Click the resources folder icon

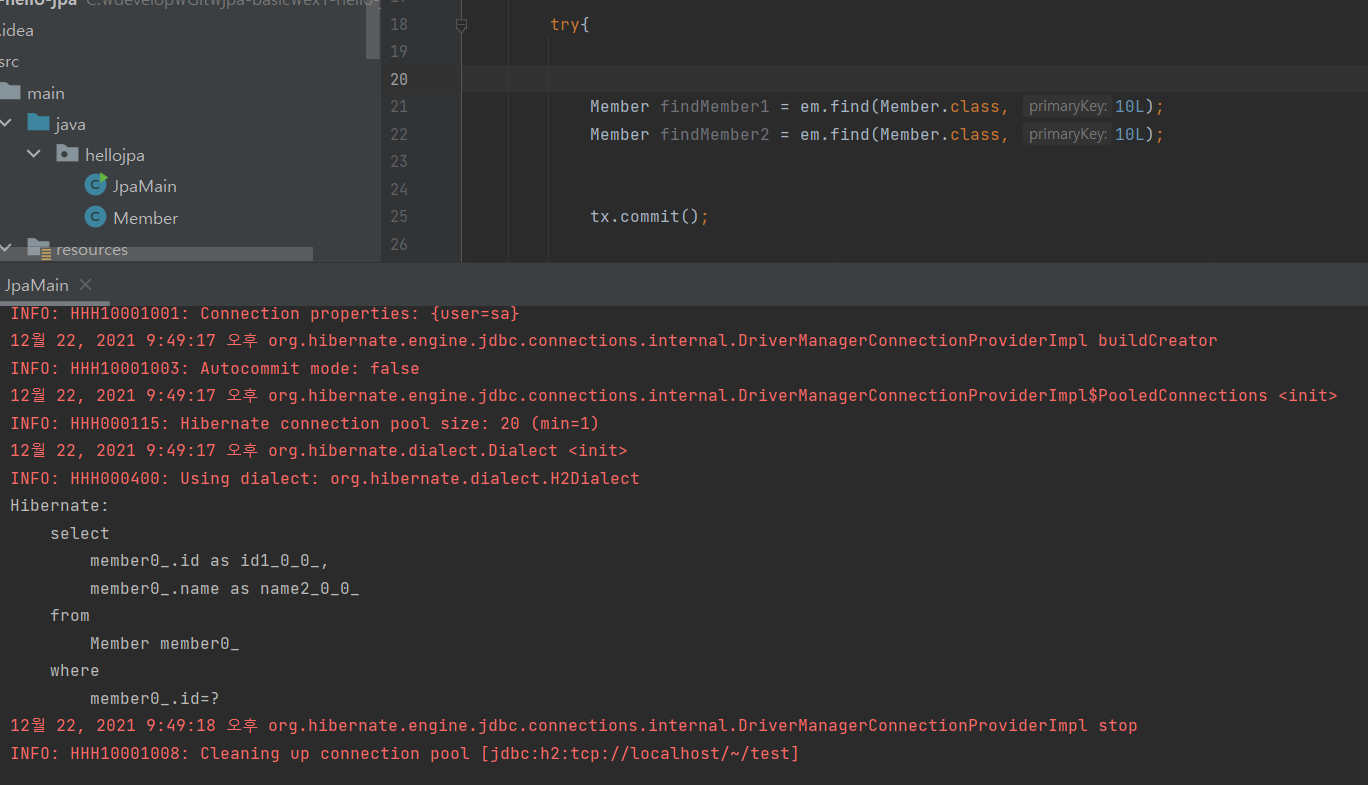click(x=39, y=248)
